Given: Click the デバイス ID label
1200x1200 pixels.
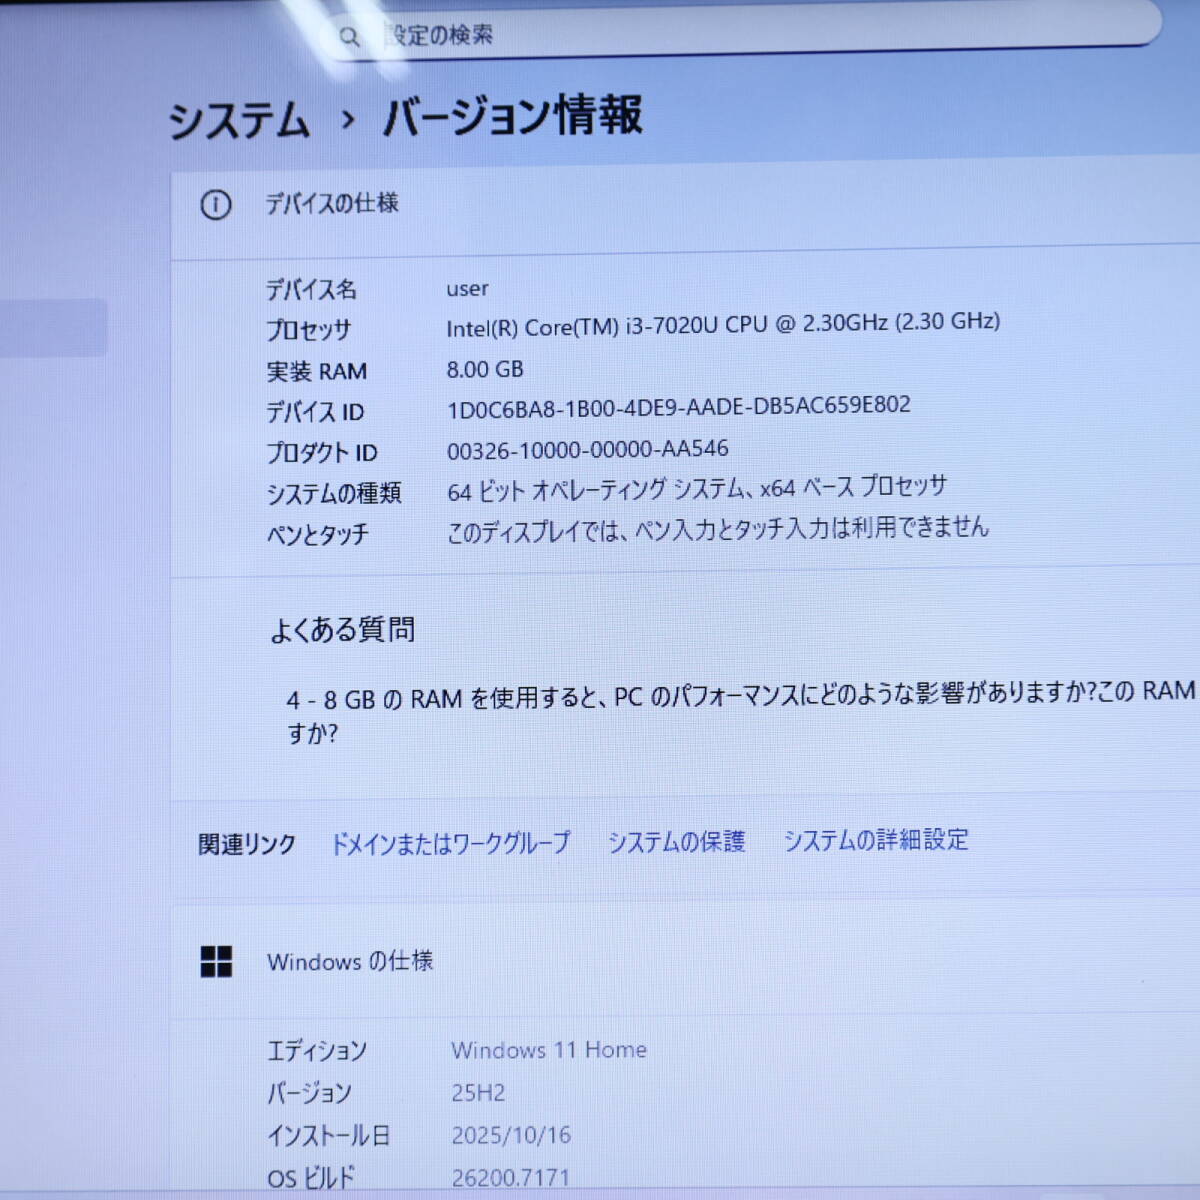Looking at the screenshot, I should (315, 412).
